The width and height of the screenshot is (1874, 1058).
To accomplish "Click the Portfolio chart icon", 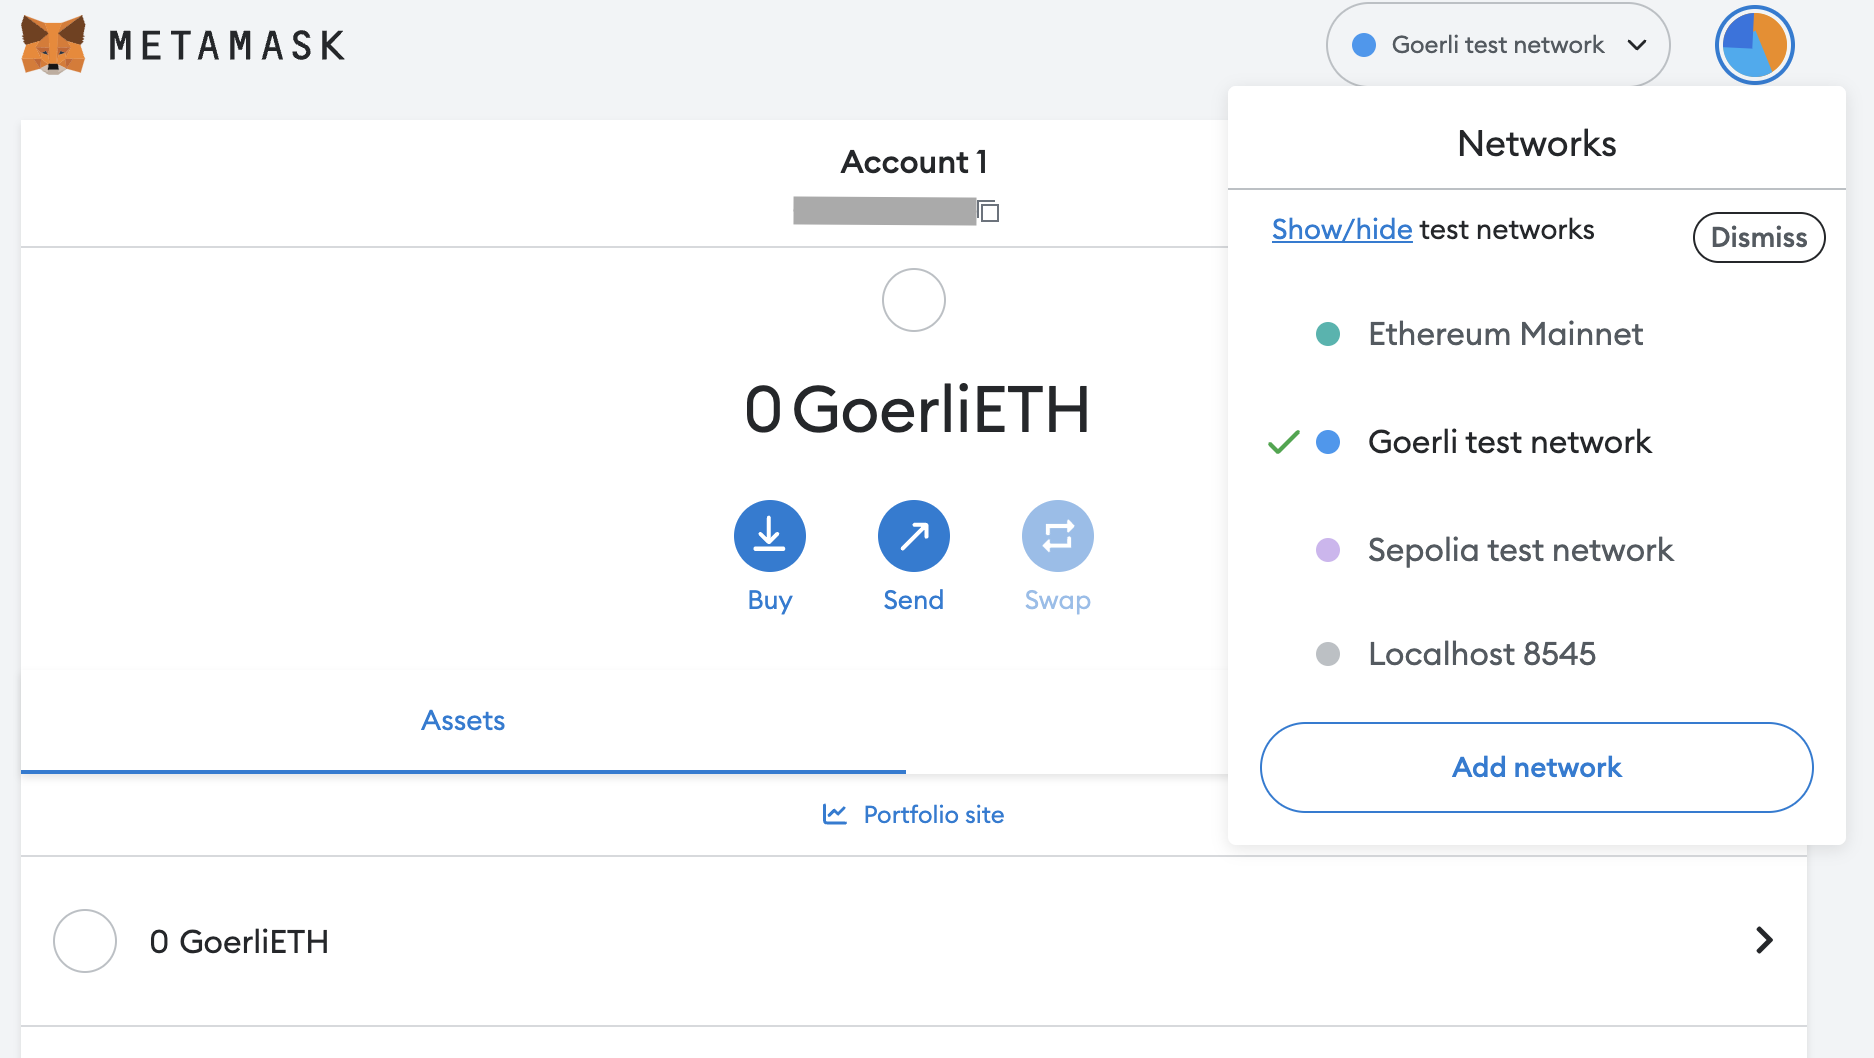I will click(835, 814).
